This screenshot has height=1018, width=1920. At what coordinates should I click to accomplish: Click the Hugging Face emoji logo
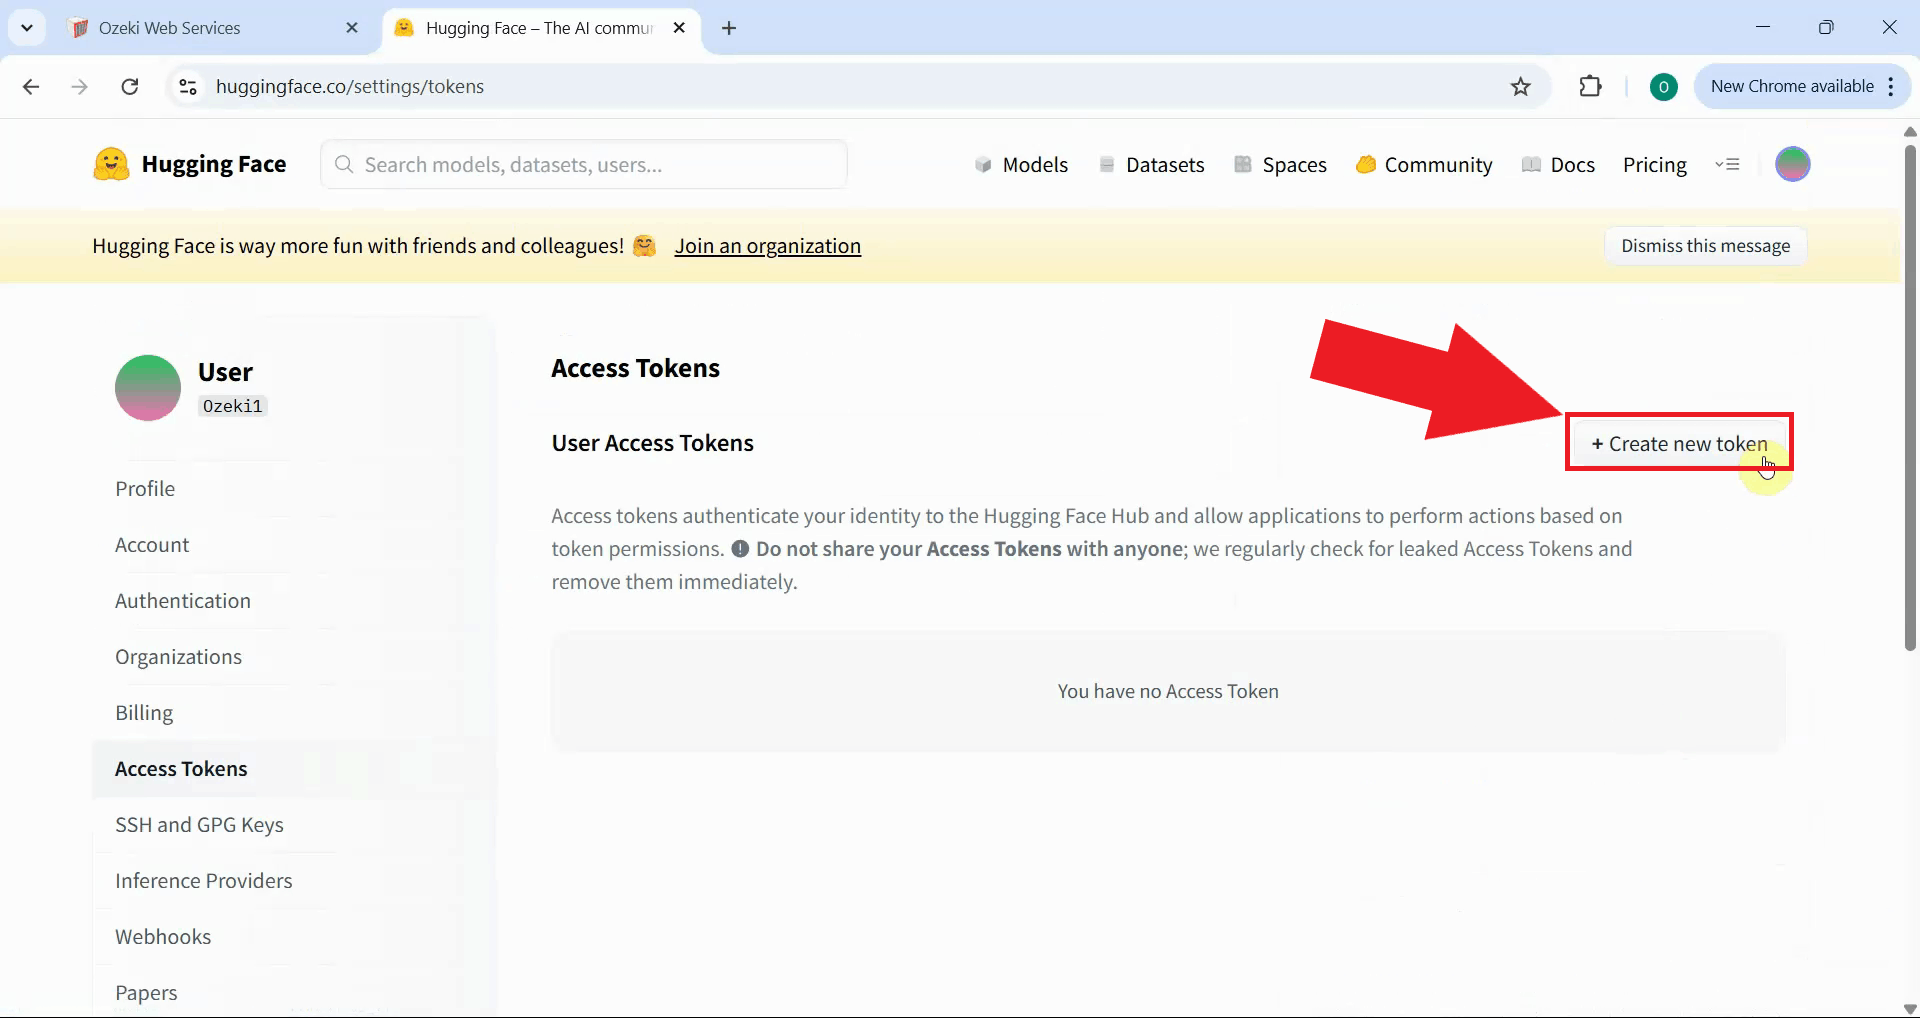tap(111, 163)
